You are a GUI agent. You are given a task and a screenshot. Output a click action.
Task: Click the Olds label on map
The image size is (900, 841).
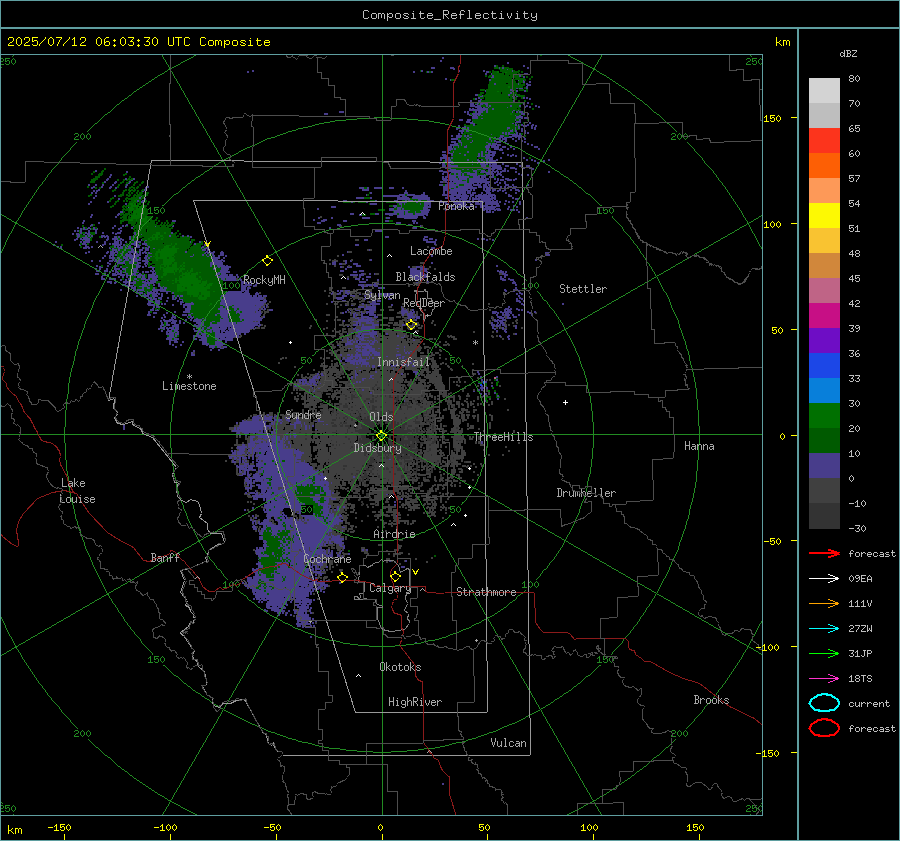tap(381, 417)
